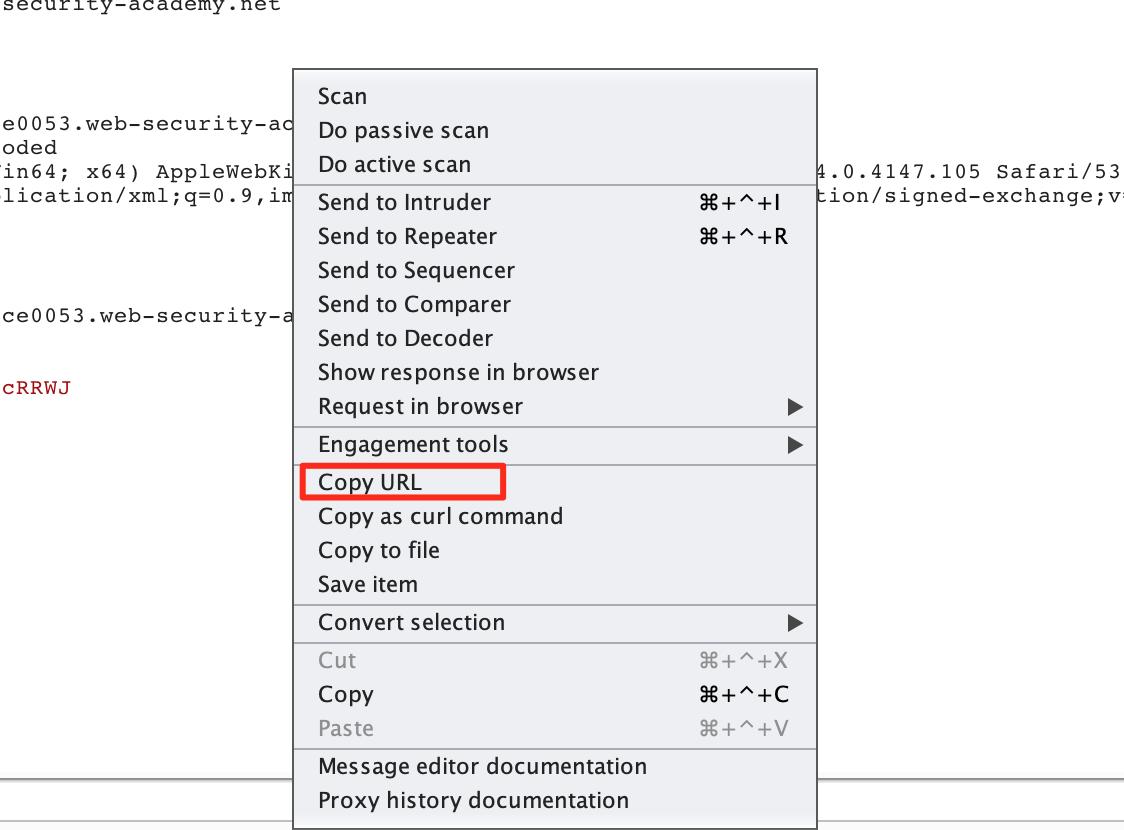The image size is (1124, 830).
Task: Click the Copy menu entry
Action: coord(346,695)
